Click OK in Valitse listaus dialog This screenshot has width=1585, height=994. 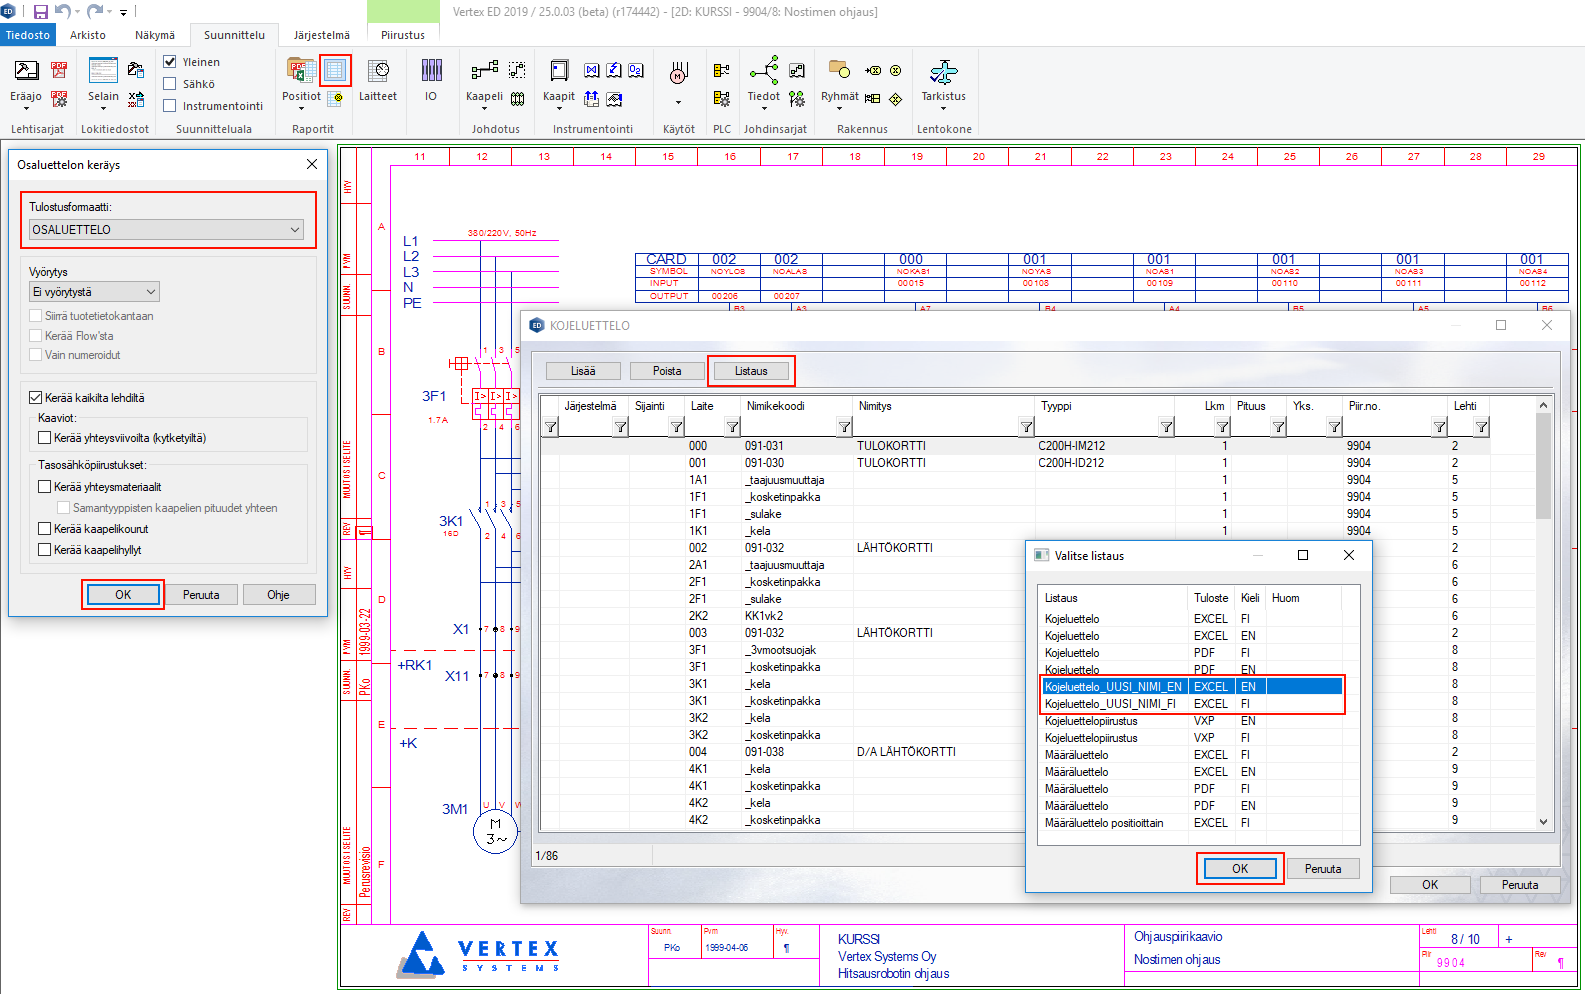coord(1239,868)
